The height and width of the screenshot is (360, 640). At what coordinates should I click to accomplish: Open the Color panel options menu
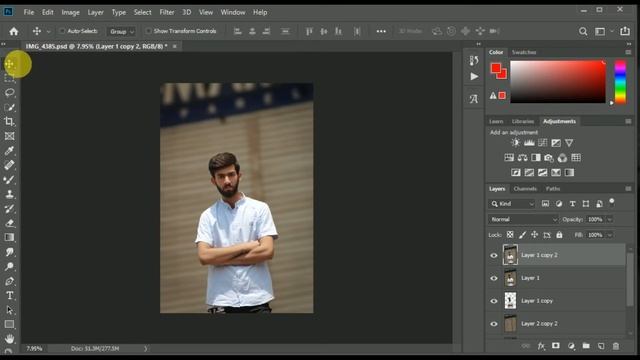628,52
